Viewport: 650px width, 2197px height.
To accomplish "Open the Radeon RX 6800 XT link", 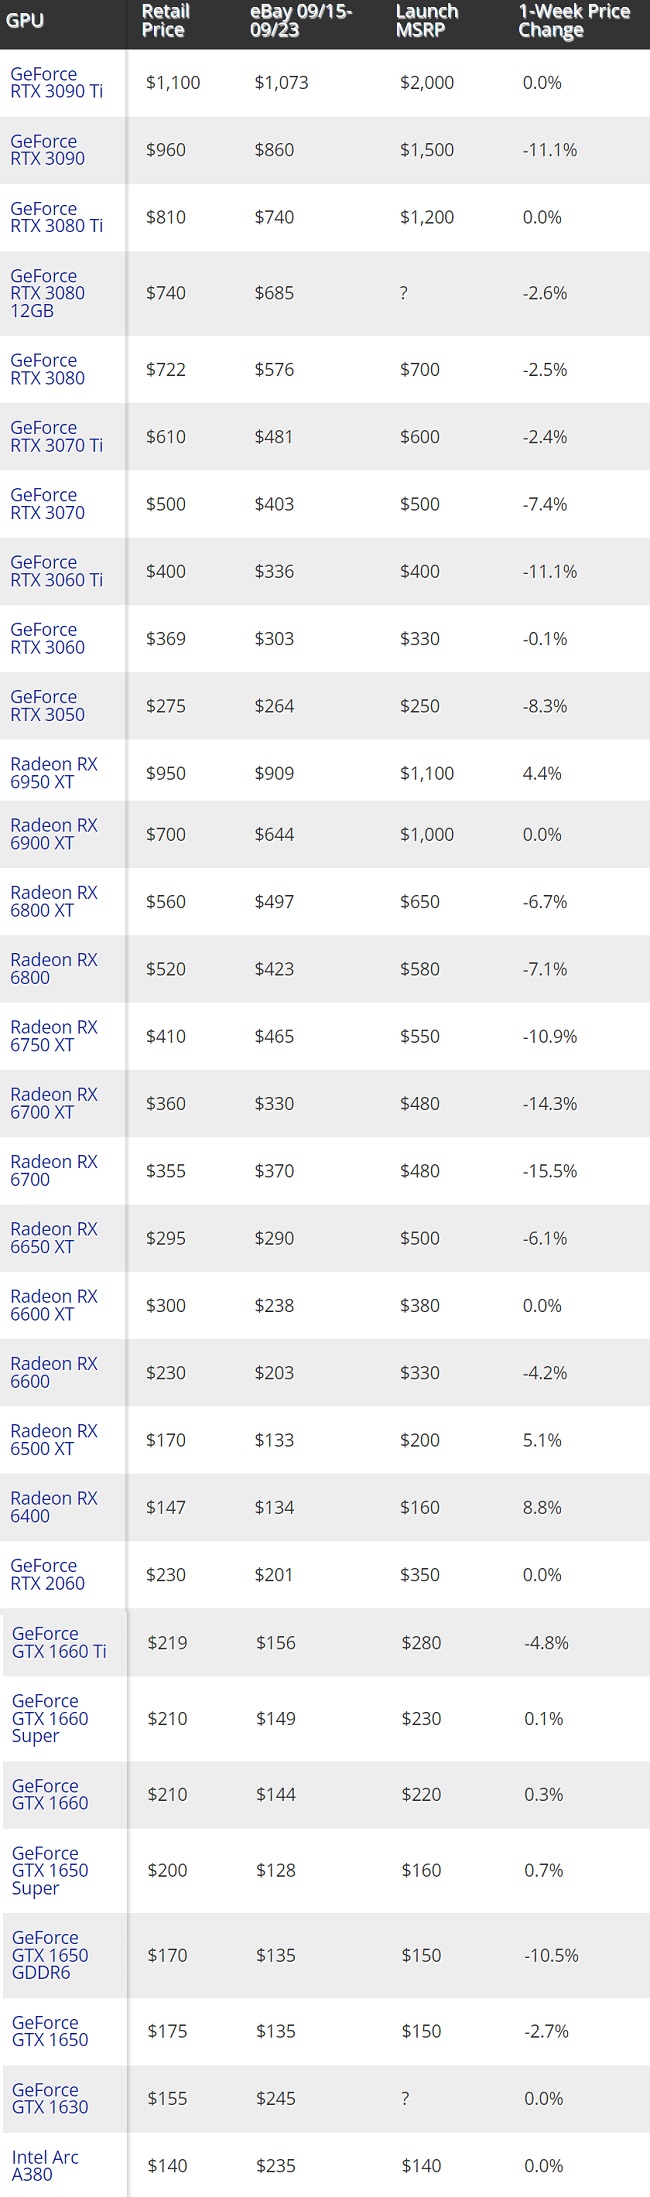I will point(54,901).
